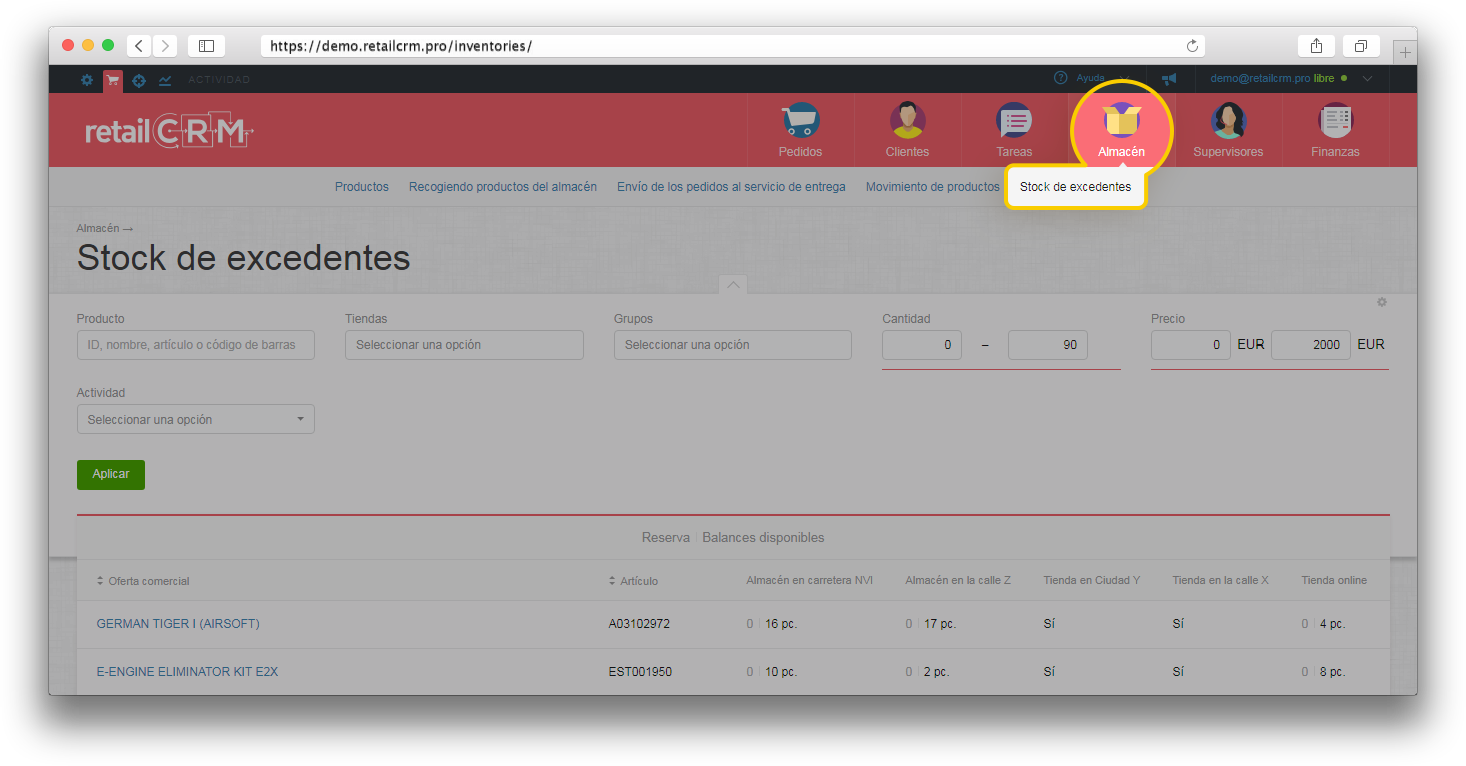Open a new browser tab
The height and width of the screenshot is (766, 1466).
1405,52
